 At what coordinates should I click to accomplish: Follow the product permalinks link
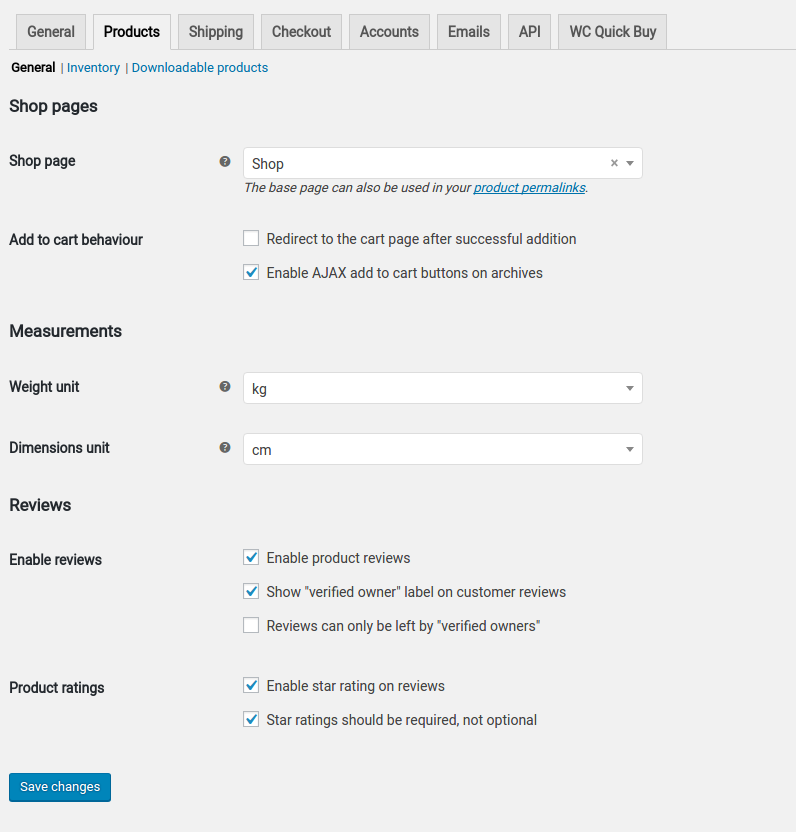[529, 187]
